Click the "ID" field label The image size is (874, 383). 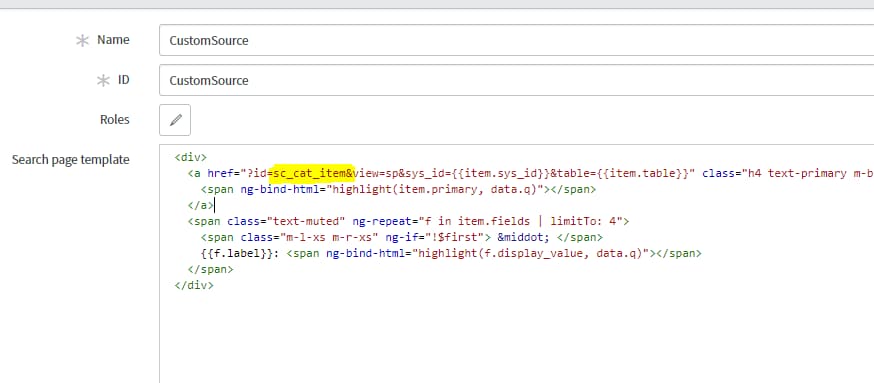pyautogui.click(x=123, y=80)
